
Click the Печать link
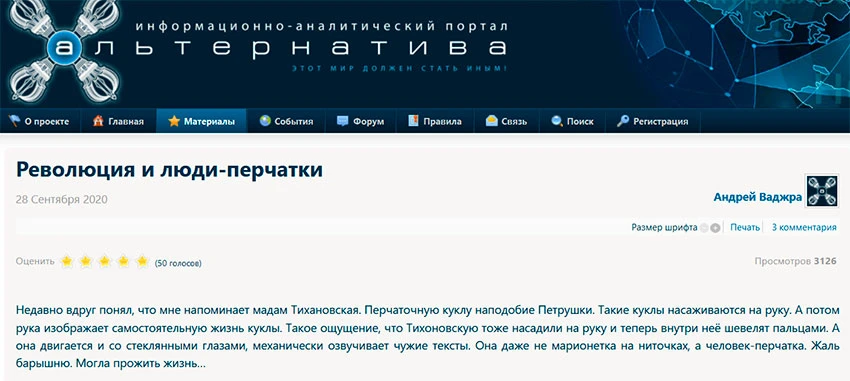pyautogui.click(x=745, y=228)
